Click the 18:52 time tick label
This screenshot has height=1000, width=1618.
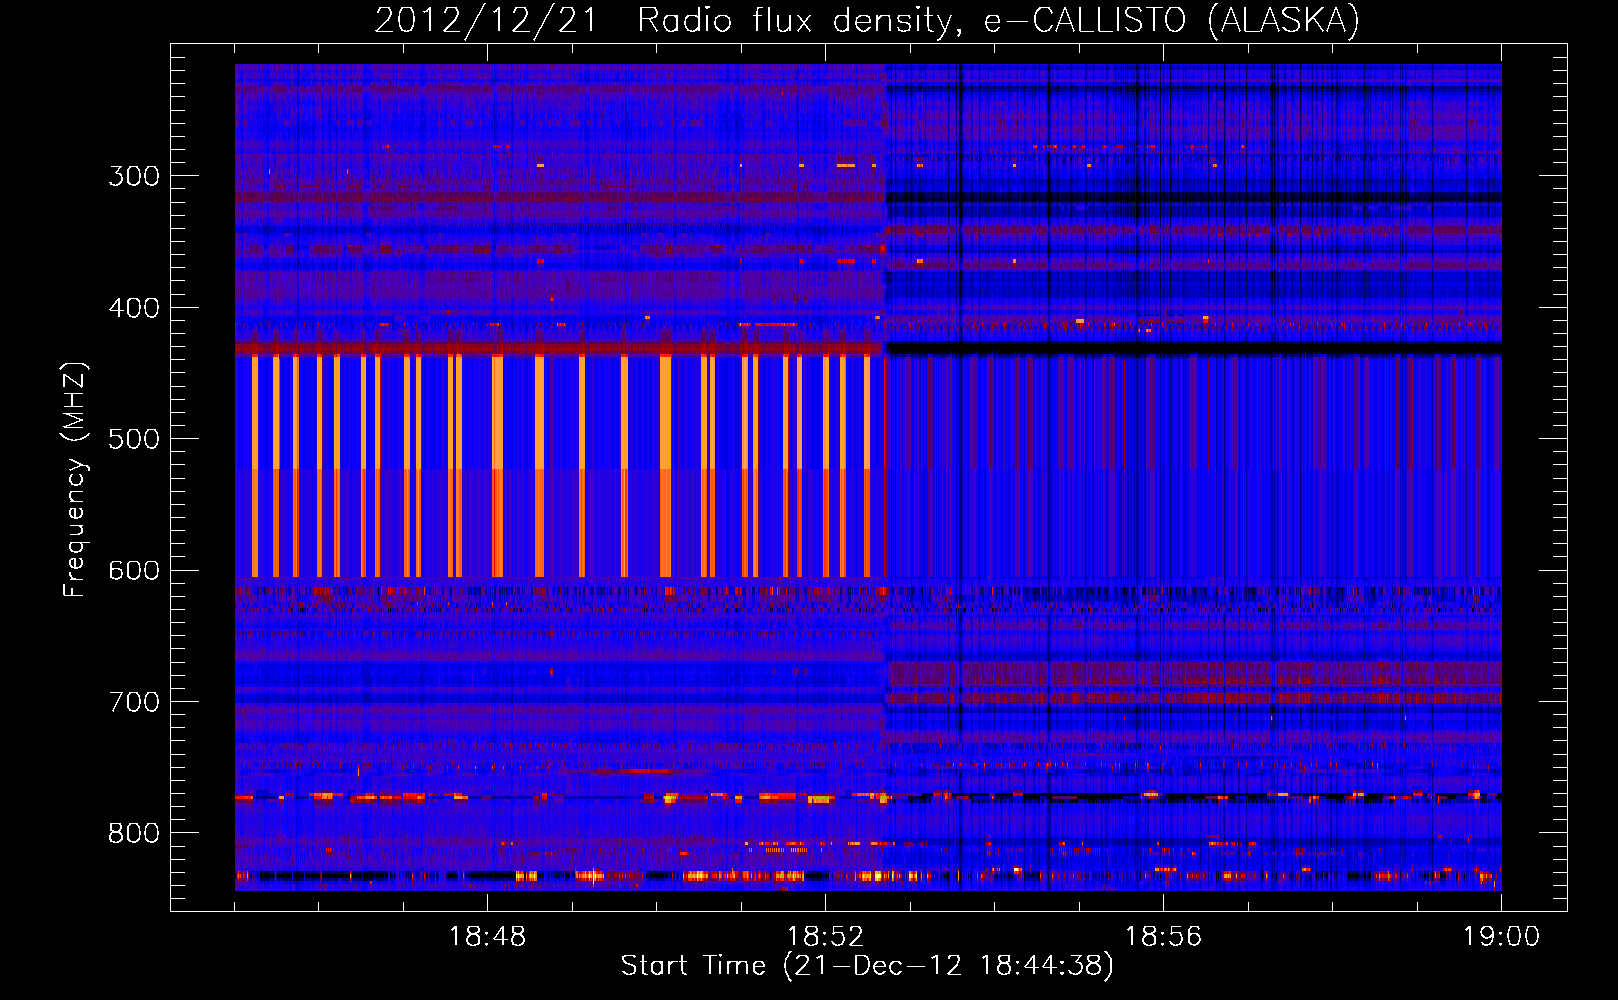826,937
